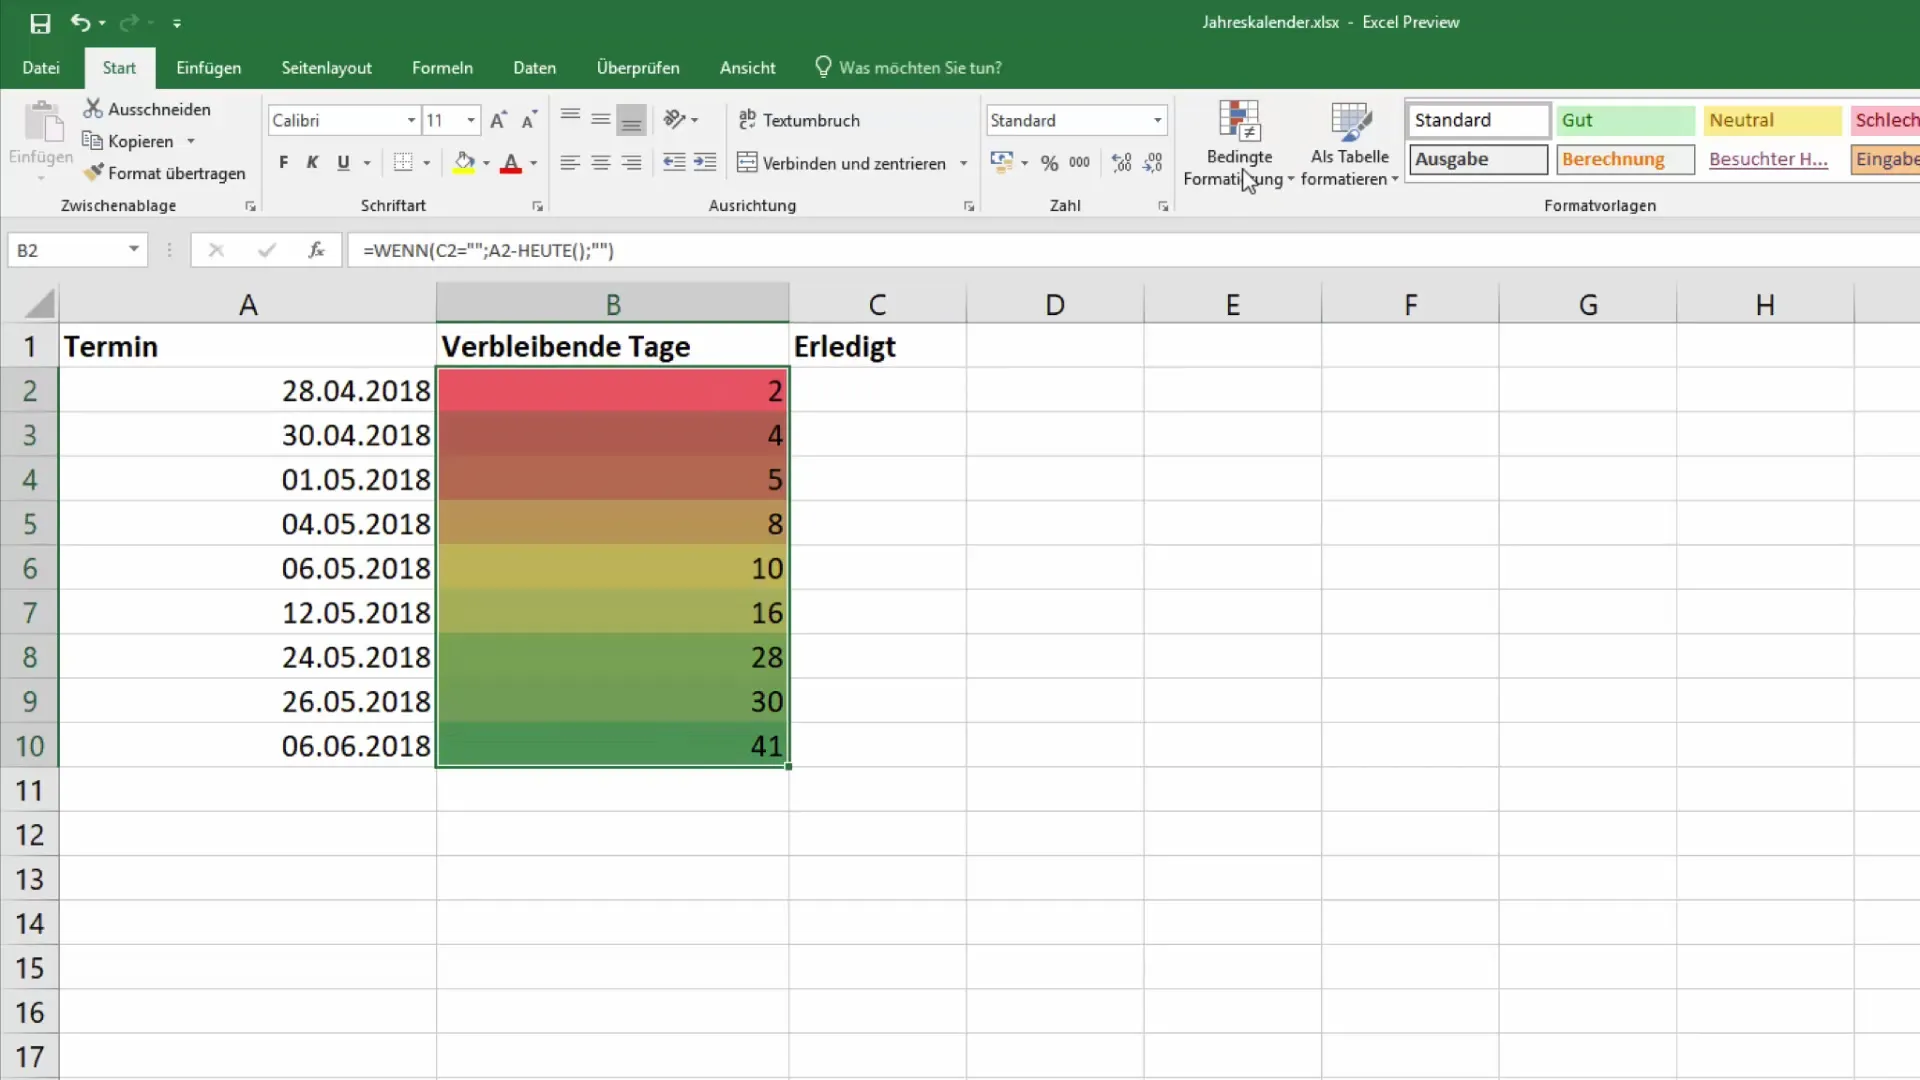Click the Save icon in title bar
This screenshot has height=1080, width=1920.
click(40, 23)
